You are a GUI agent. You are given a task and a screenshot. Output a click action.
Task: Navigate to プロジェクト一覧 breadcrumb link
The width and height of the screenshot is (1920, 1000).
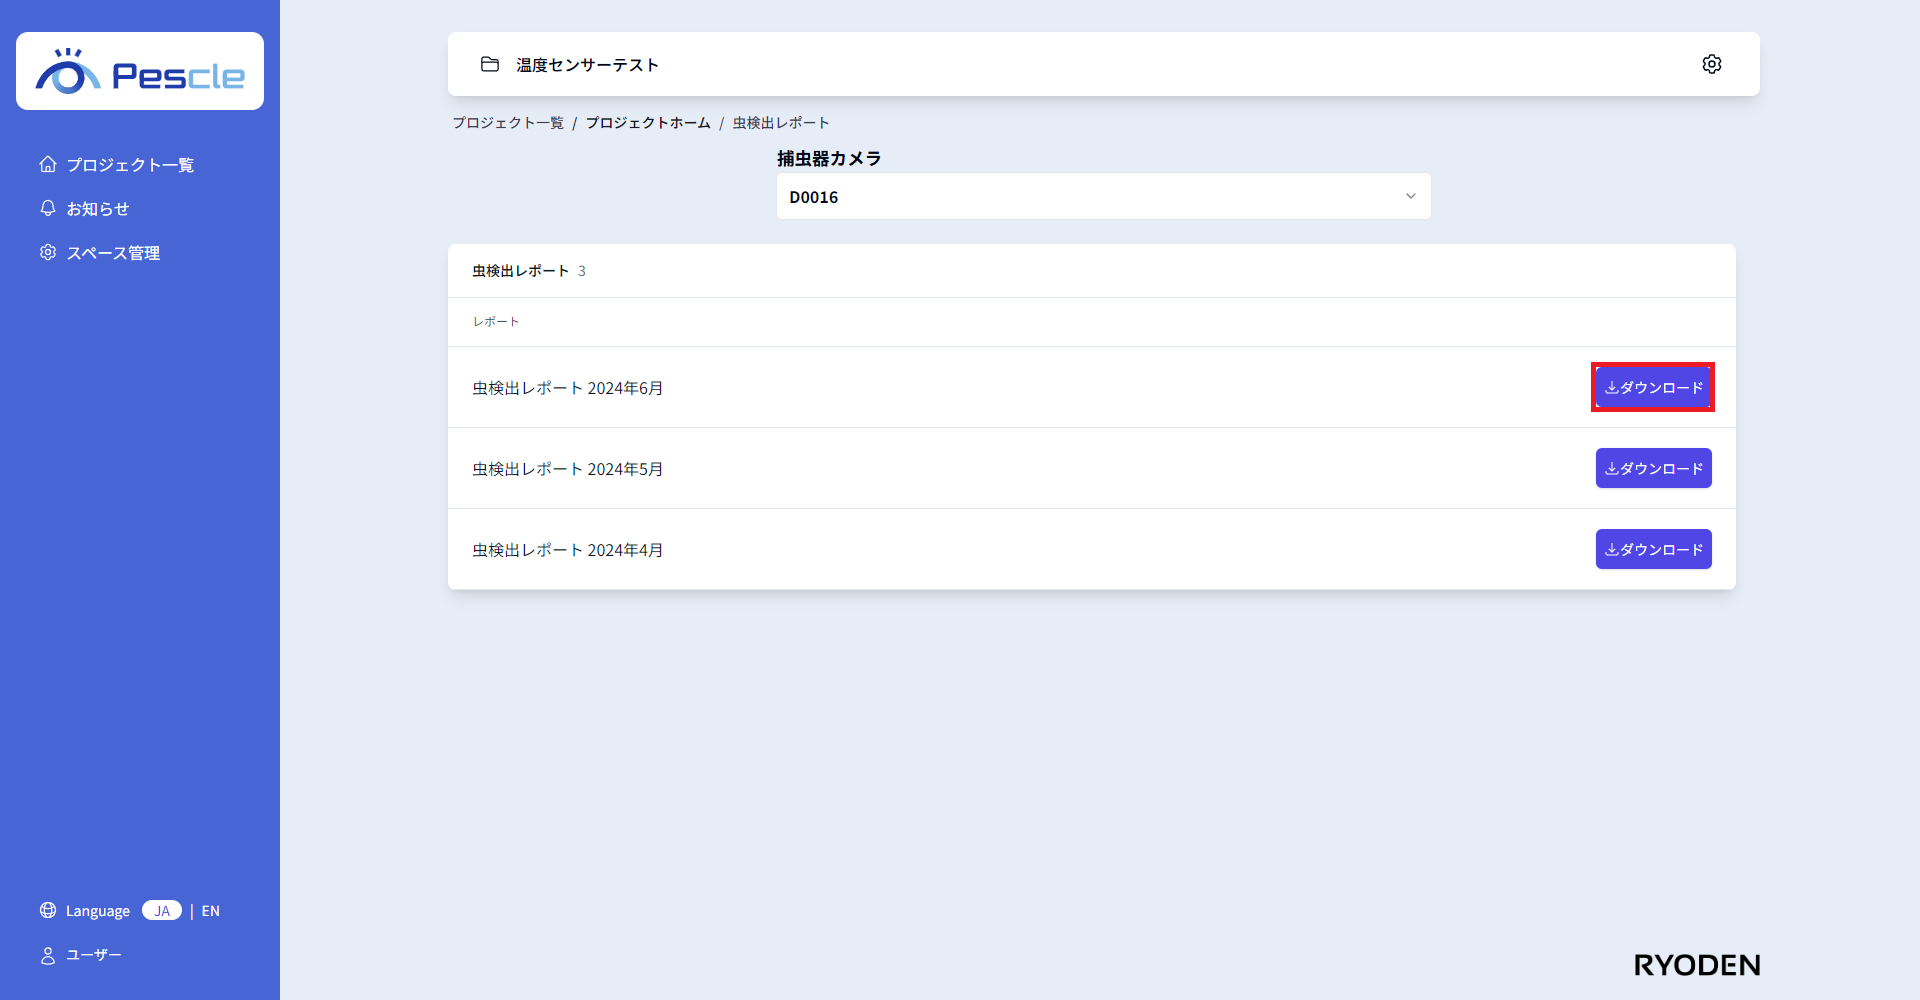[508, 123]
